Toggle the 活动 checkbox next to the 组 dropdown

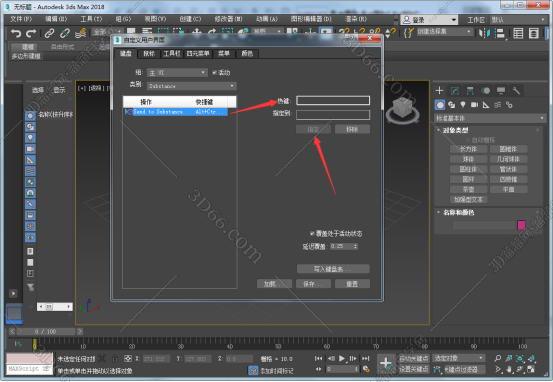pyautogui.click(x=214, y=73)
